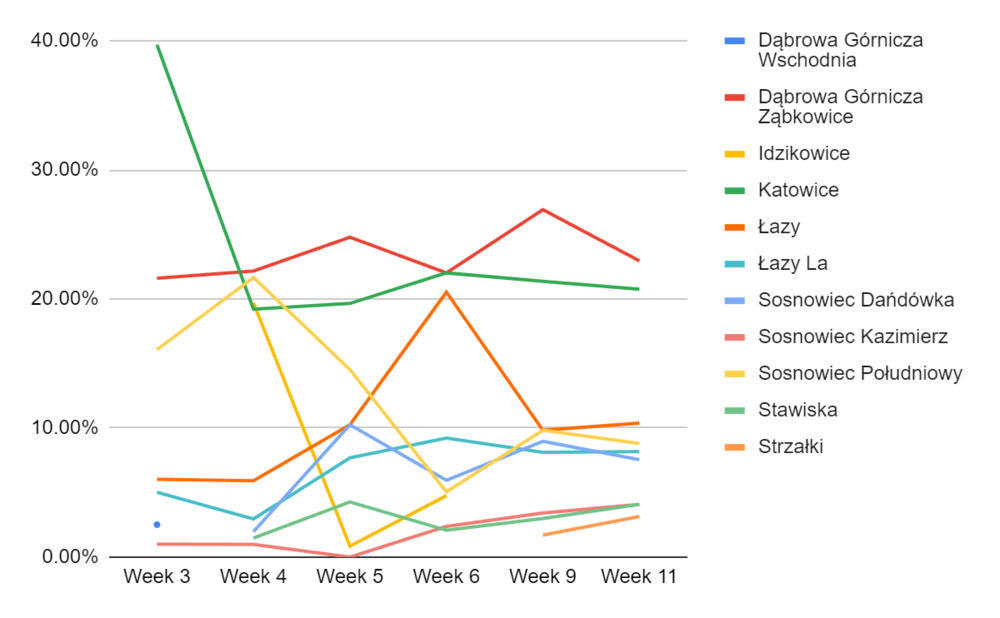Click the 20.00% y-axis label
This screenshot has height=618, width=1000.
(64, 299)
